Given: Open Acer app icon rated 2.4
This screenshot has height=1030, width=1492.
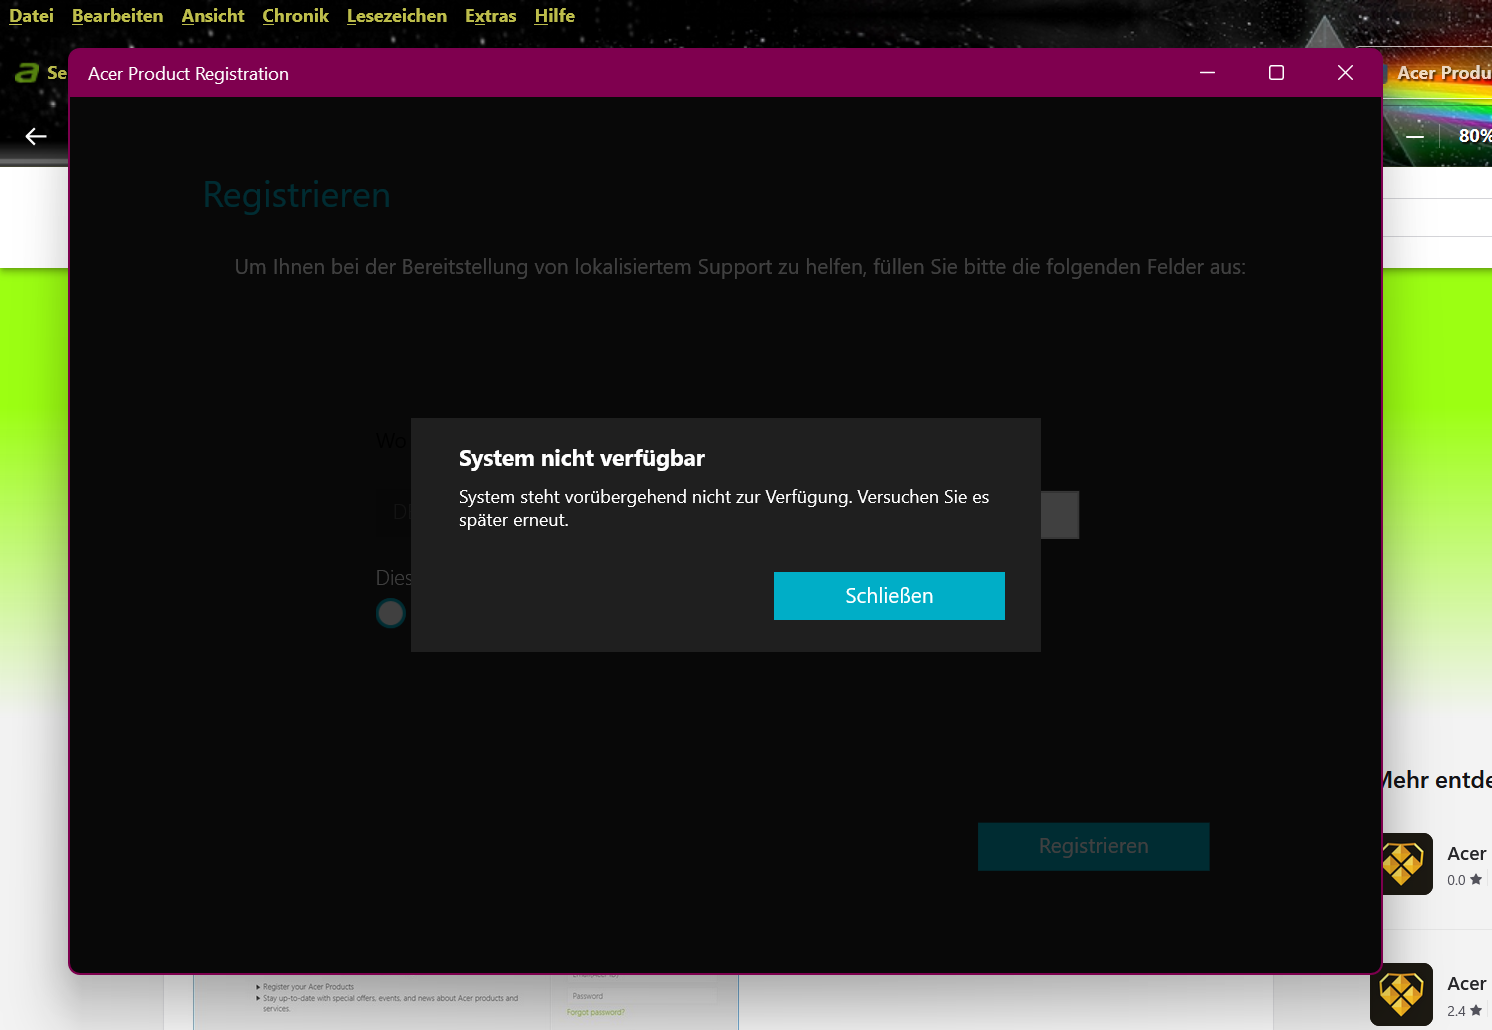Looking at the screenshot, I should [x=1401, y=994].
